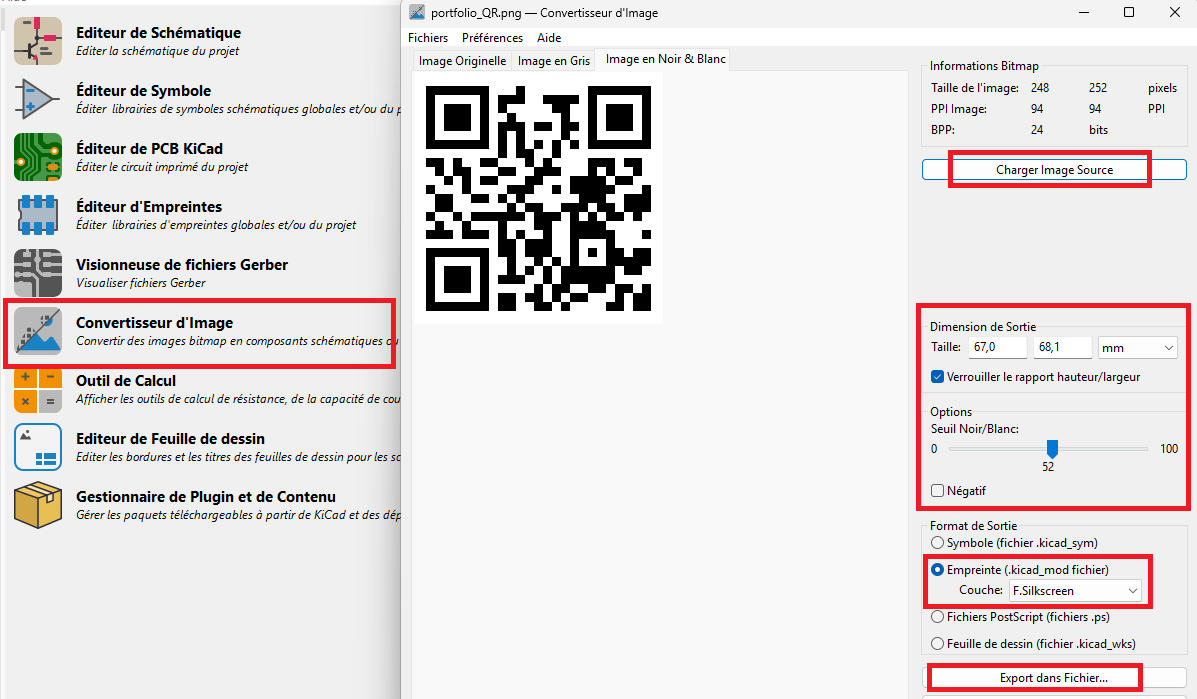The width and height of the screenshot is (1197, 699).
Task: Choose Fichiers PostScript (.ps) output format
Action: tap(937, 617)
